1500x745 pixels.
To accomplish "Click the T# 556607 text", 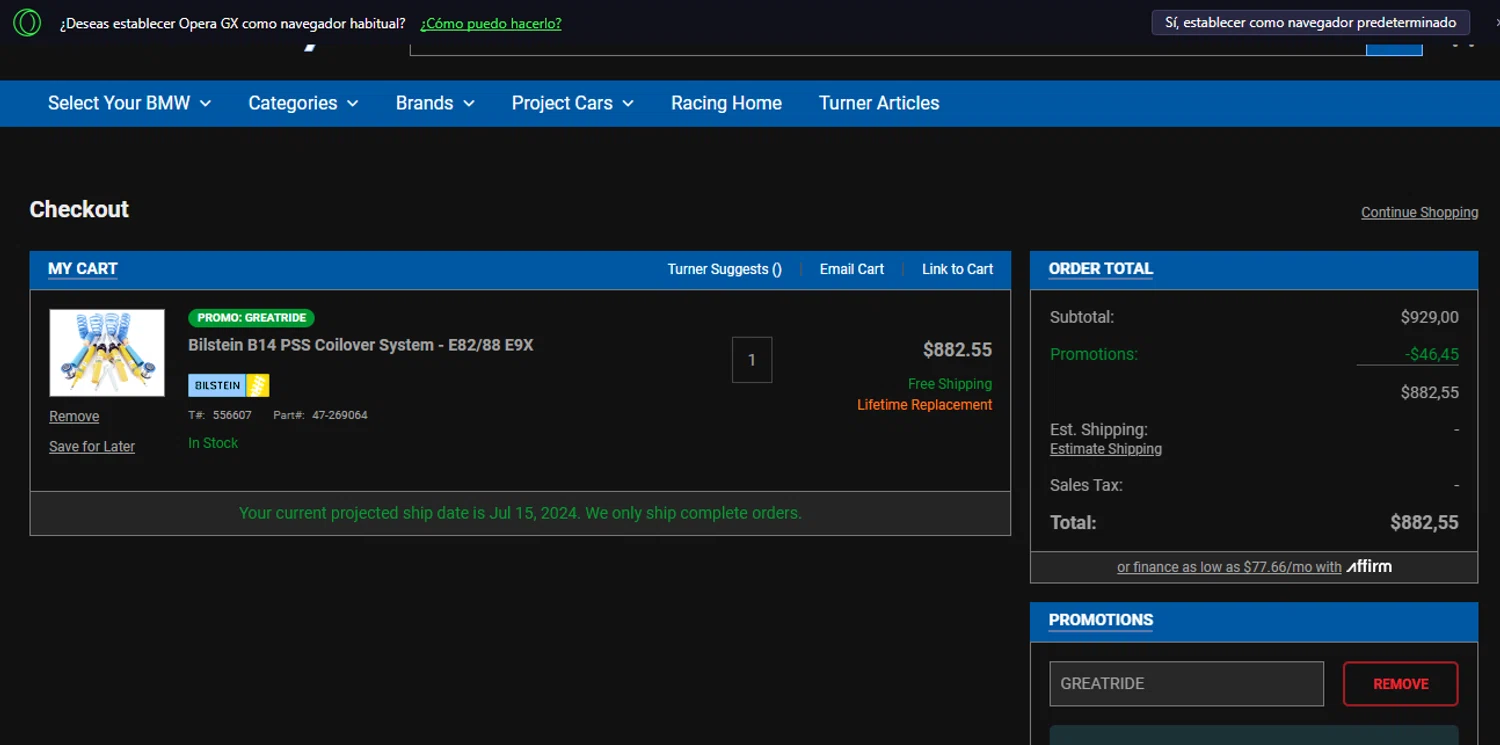I will point(220,415).
